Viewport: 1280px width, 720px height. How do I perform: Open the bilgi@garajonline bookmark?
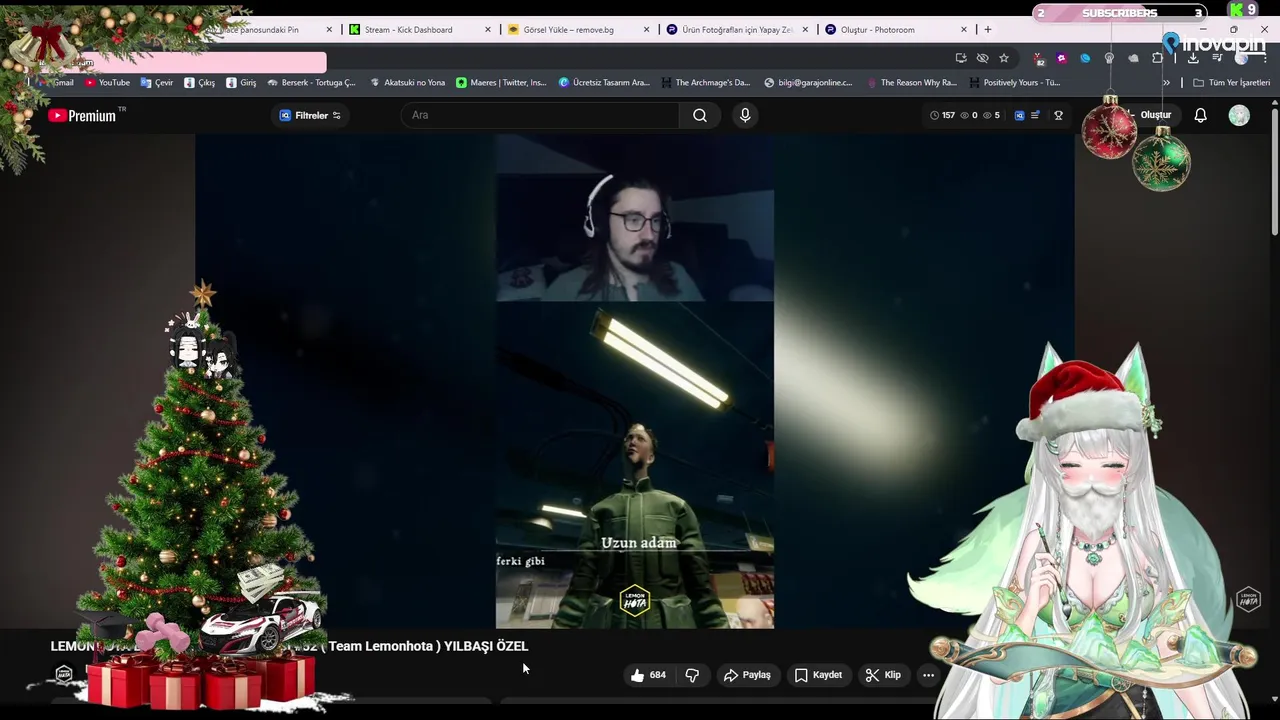pyautogui.click(x=808, y=83)
